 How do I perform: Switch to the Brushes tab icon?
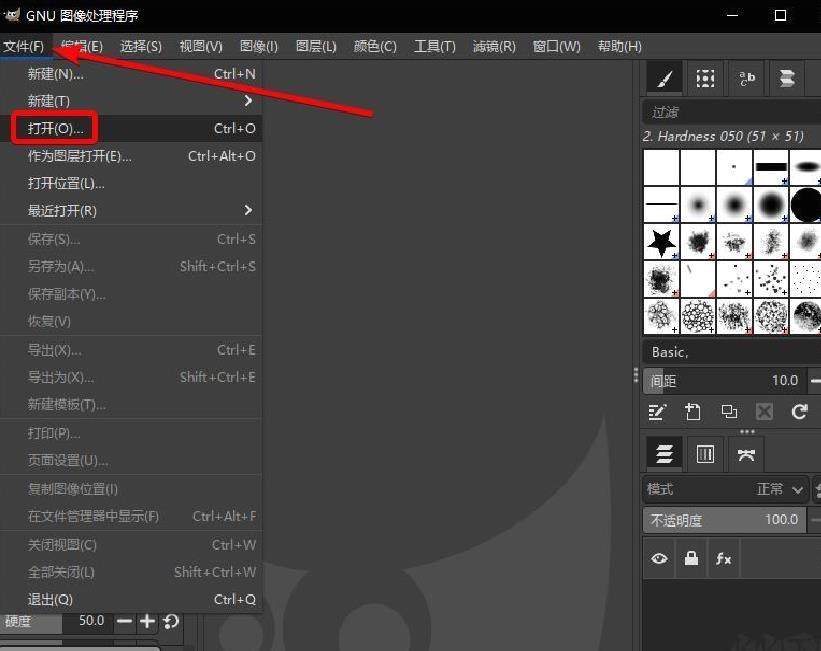[664, 79]
